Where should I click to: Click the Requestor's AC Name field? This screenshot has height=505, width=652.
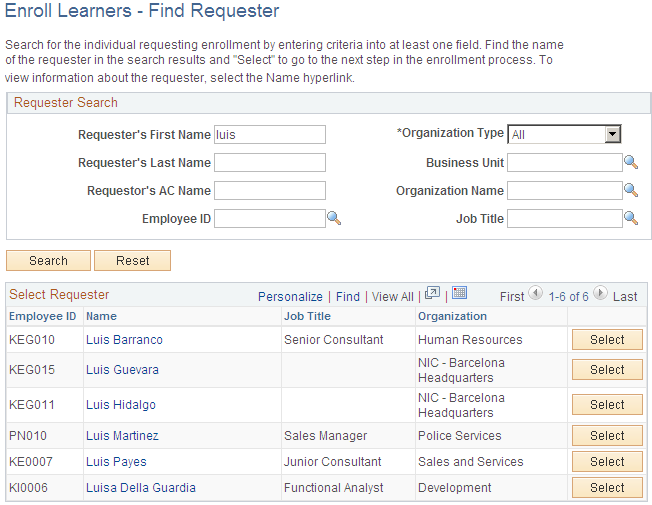(x=270, y=191)
